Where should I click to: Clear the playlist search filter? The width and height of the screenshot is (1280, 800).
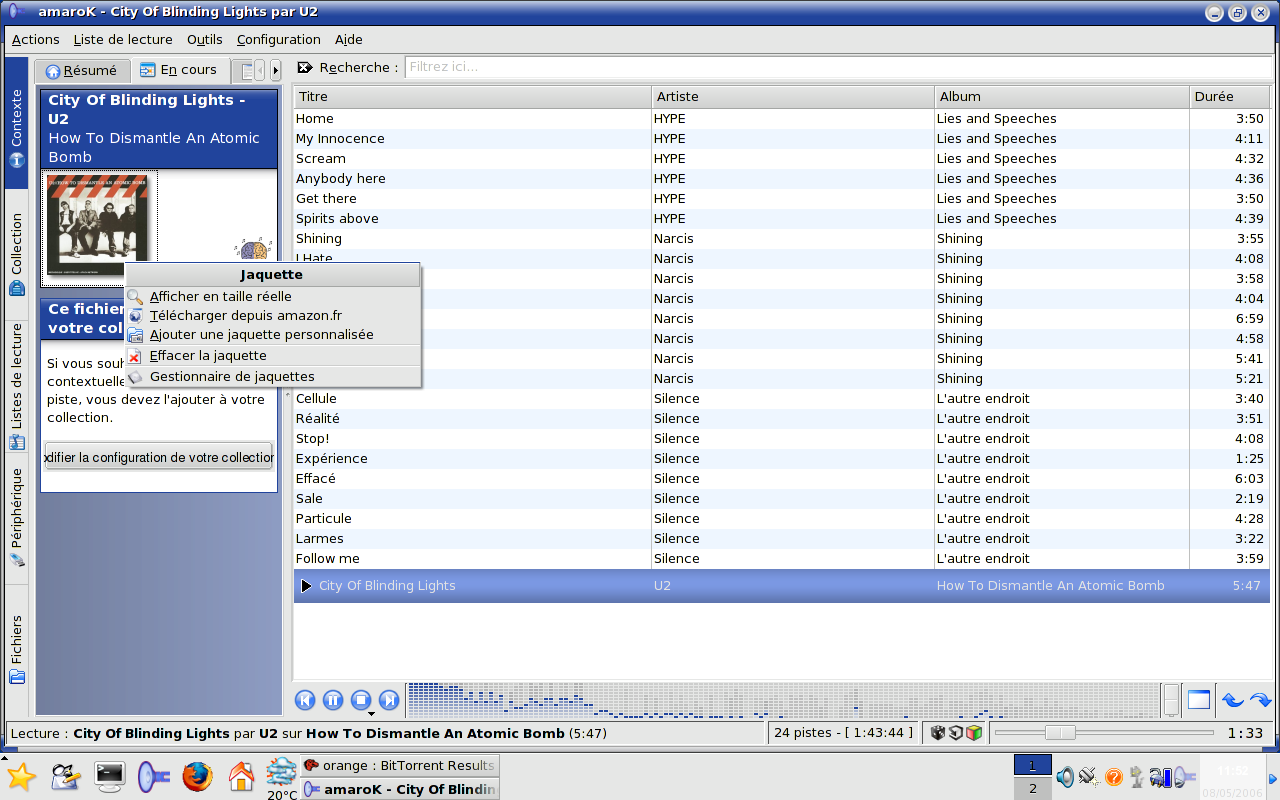coord(305,68)
